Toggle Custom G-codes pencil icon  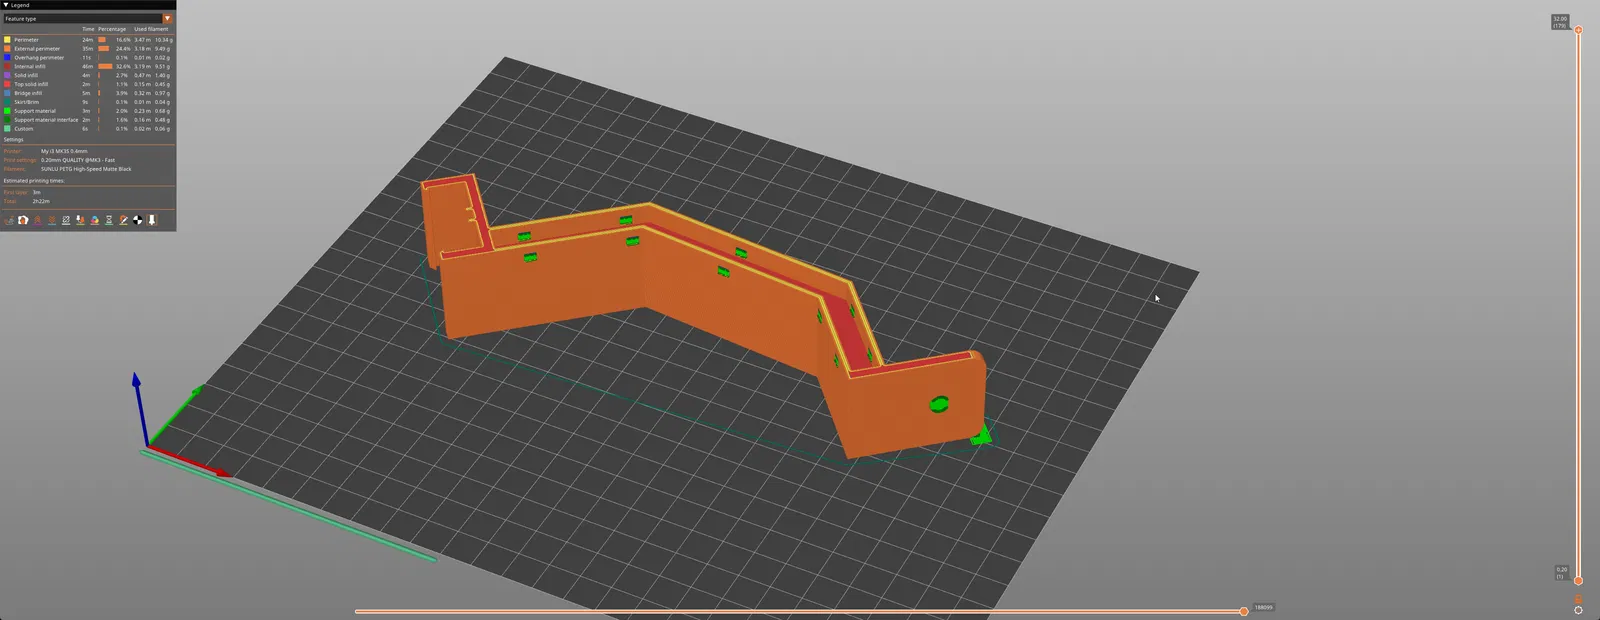(x=123, y=220)
